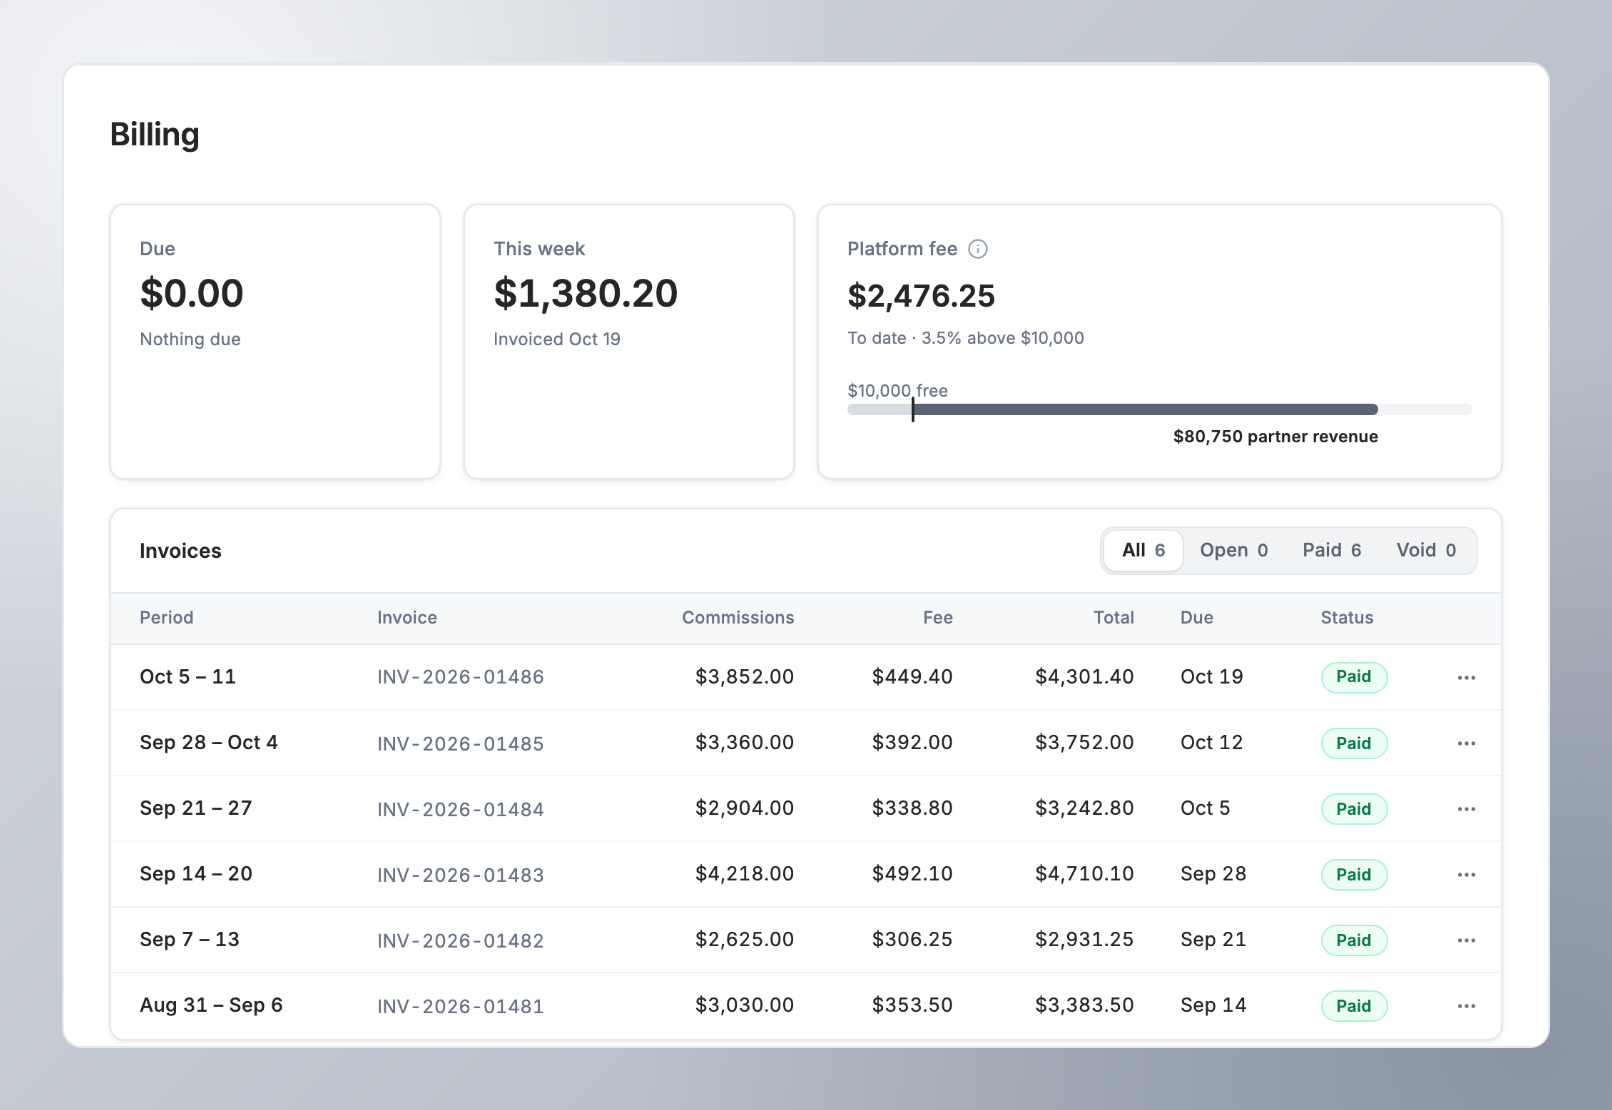Viewport: 1612px width, 1110px height.
Task: Click the $2,476.25 platform fee amount
Action: (922, 296)
